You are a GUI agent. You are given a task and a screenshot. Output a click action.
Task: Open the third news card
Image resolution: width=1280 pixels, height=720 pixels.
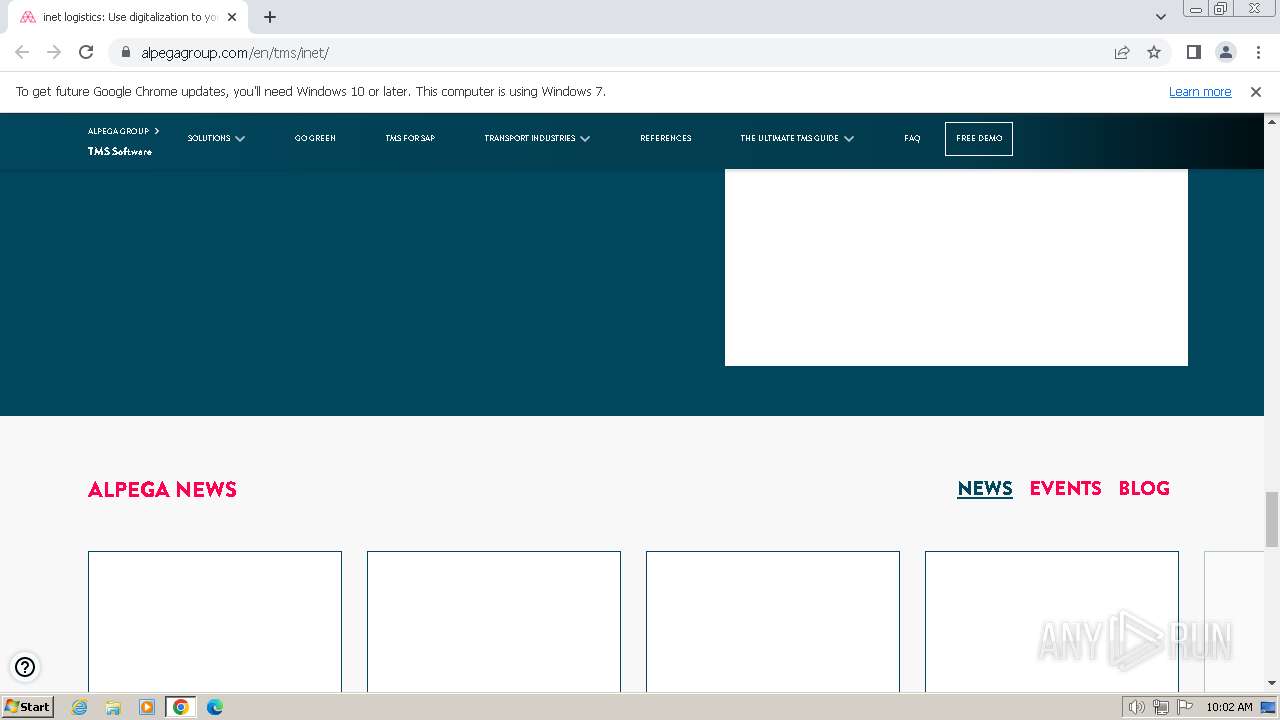773,621
